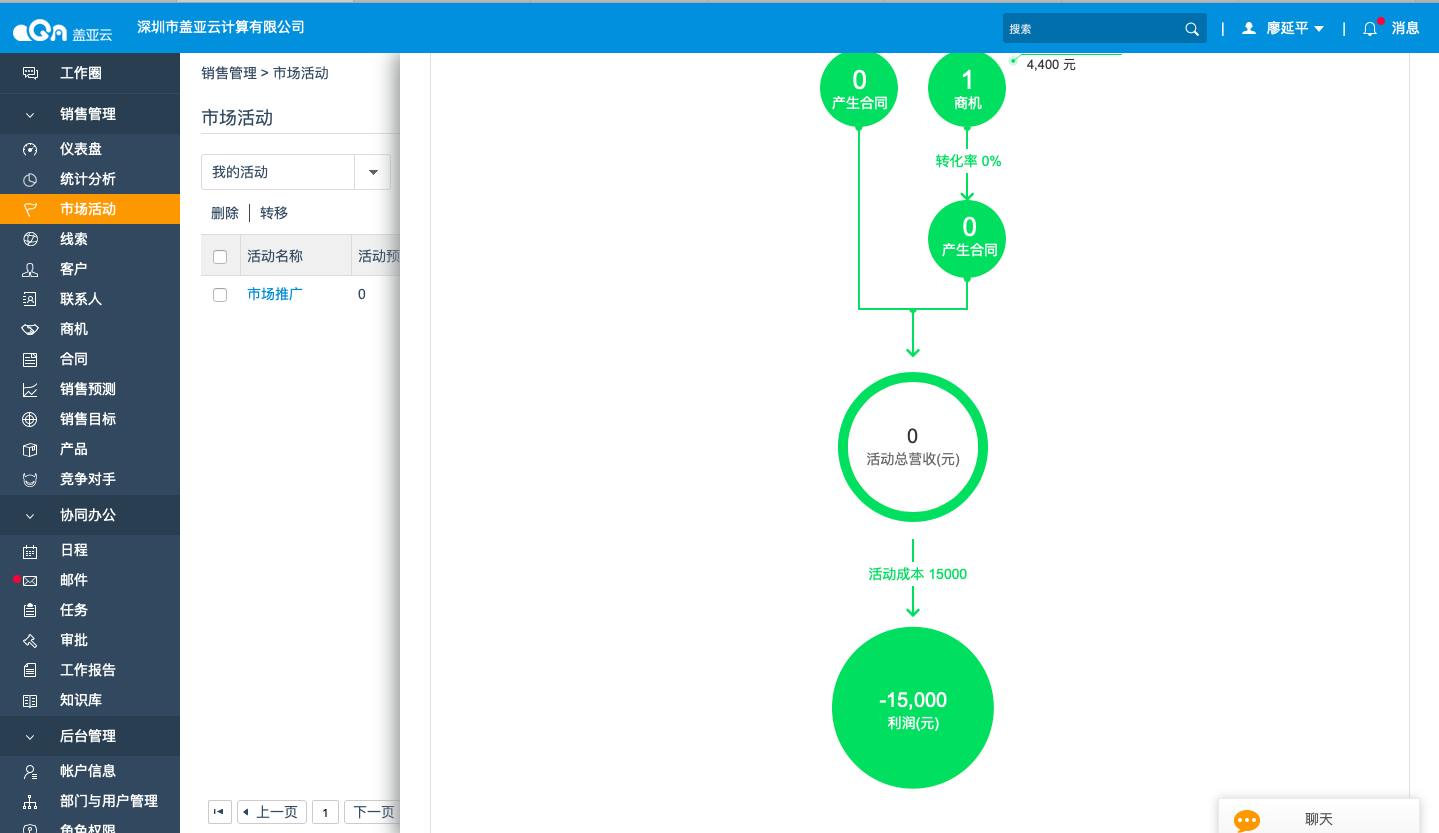1439x833 pixels.
Task: Click the 邮件 envelope icon
Action: [x=30, y=580]
